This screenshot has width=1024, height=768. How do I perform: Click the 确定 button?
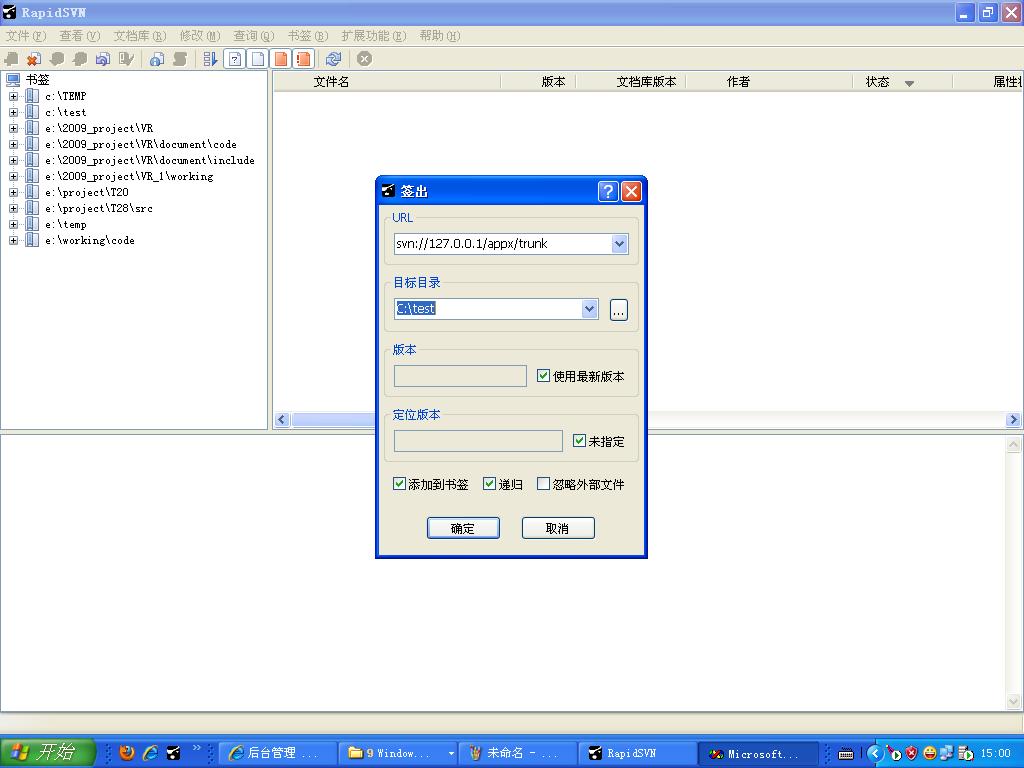pyautogui.click(x=463, y=528)
